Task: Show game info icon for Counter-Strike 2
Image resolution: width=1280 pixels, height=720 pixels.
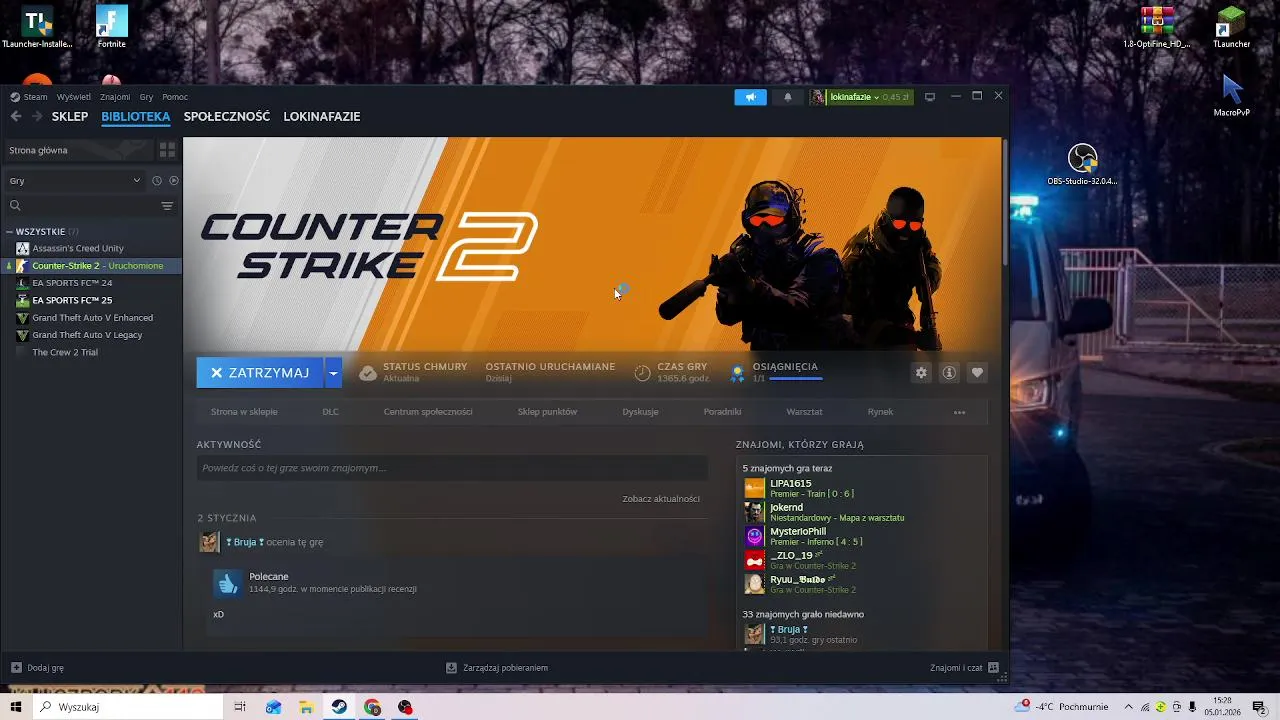Action: click(x=949, y=373)
